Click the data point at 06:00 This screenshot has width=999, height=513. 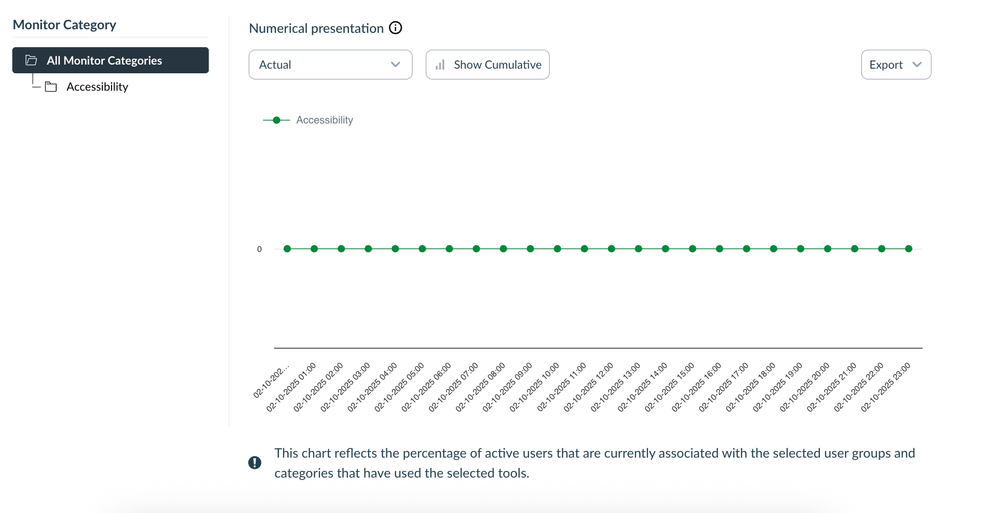point(449,249)
